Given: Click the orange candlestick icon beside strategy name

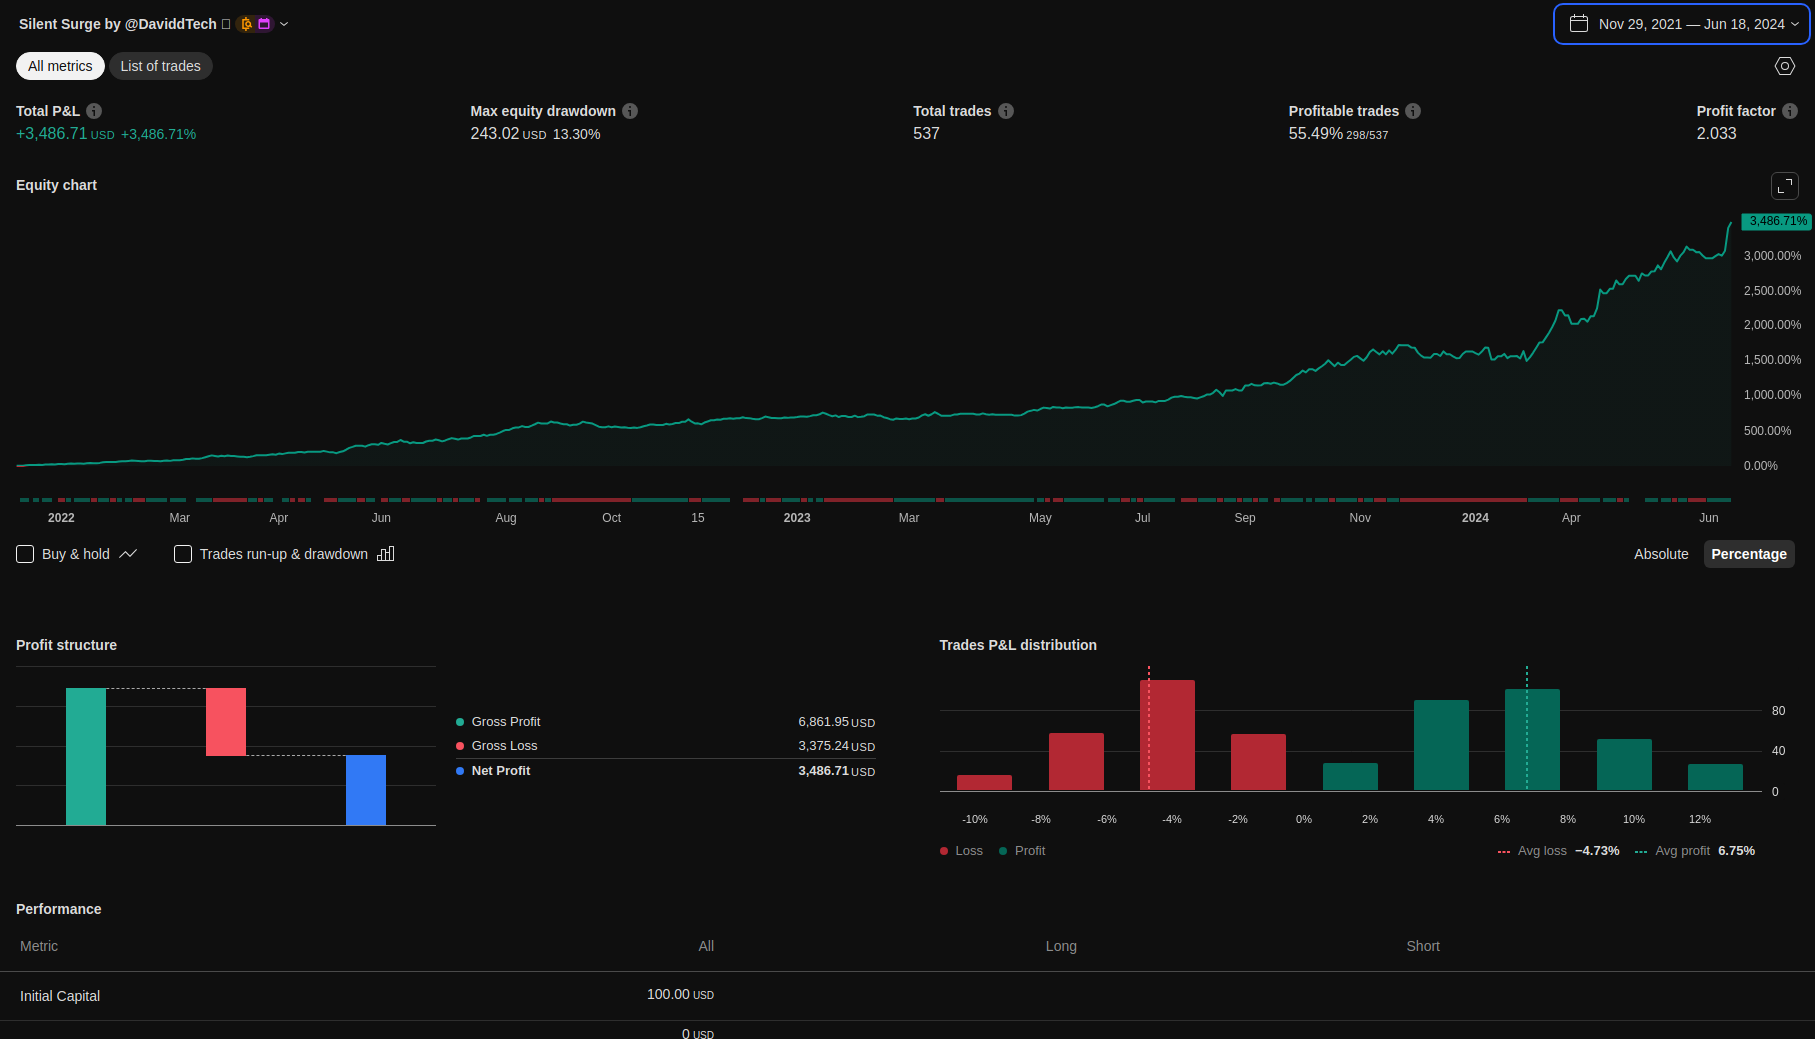Looking at the screenshot, I should click(247, 24).
